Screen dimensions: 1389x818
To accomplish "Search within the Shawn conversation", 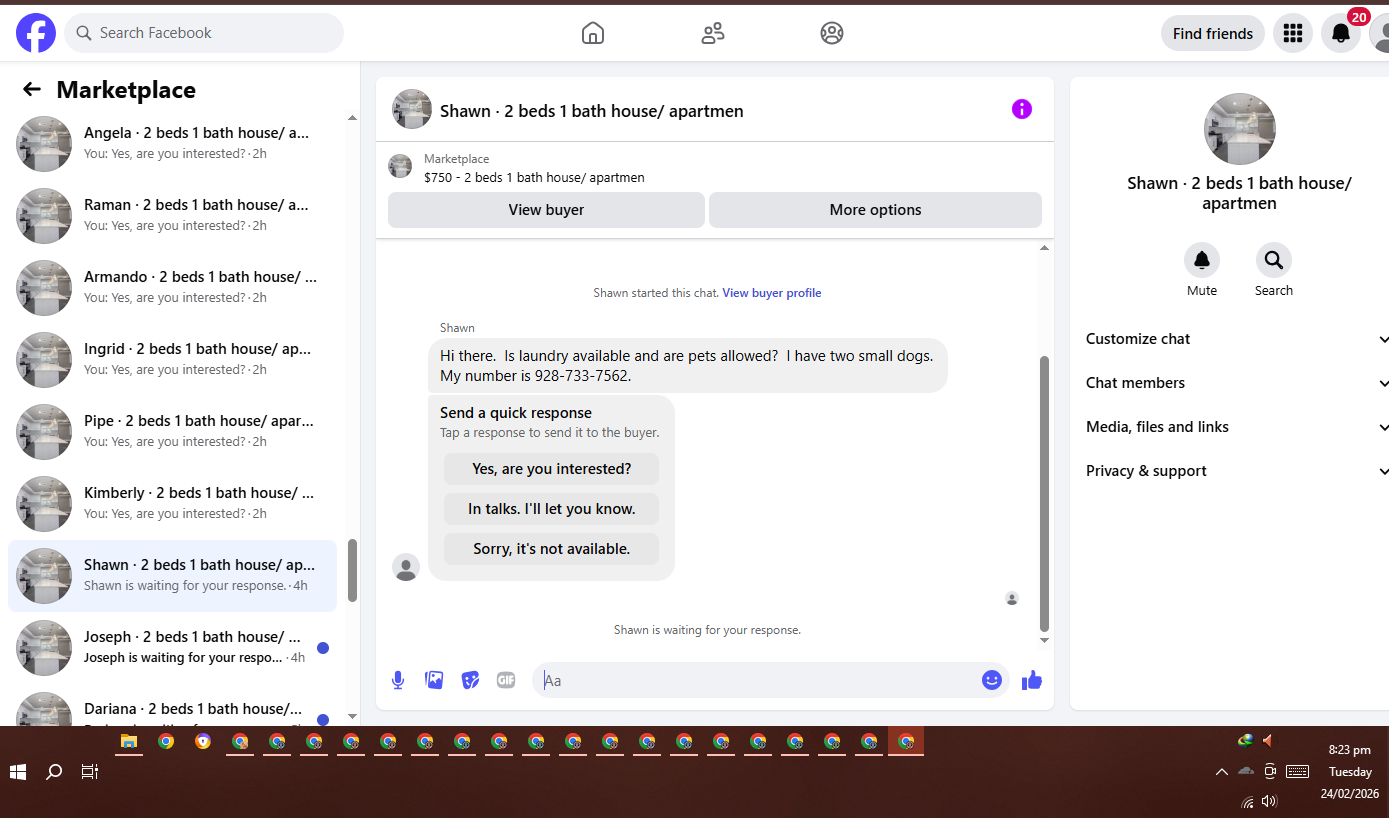I will pyautogui.click(x=1274, y=260).
